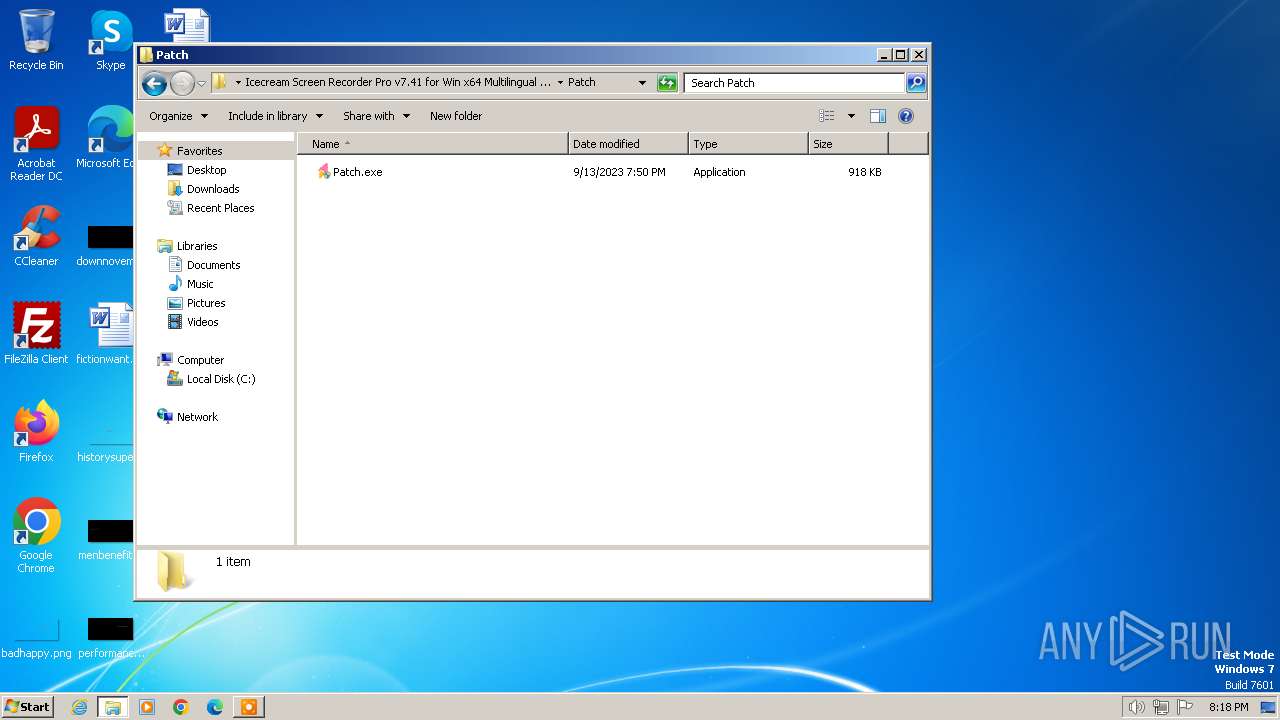Screen dimensions: 1280x720
Task: Sort by the Date modified column
Action: pos(628,144)
